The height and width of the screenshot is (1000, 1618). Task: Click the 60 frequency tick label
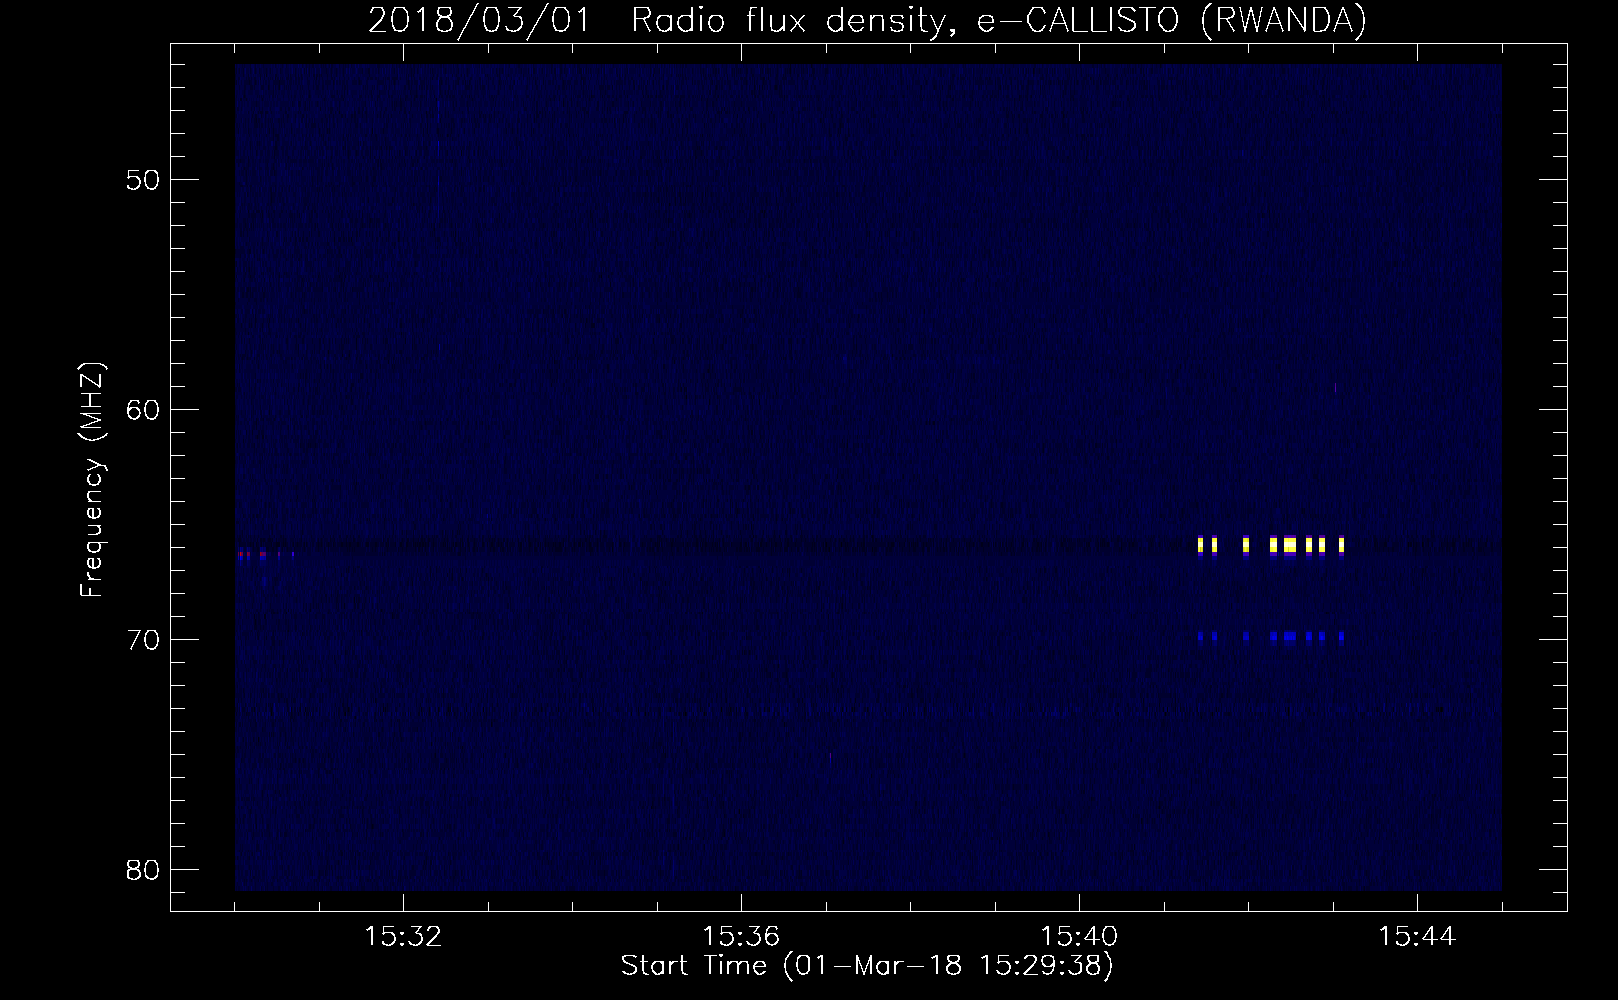click(x=144, y=409)
